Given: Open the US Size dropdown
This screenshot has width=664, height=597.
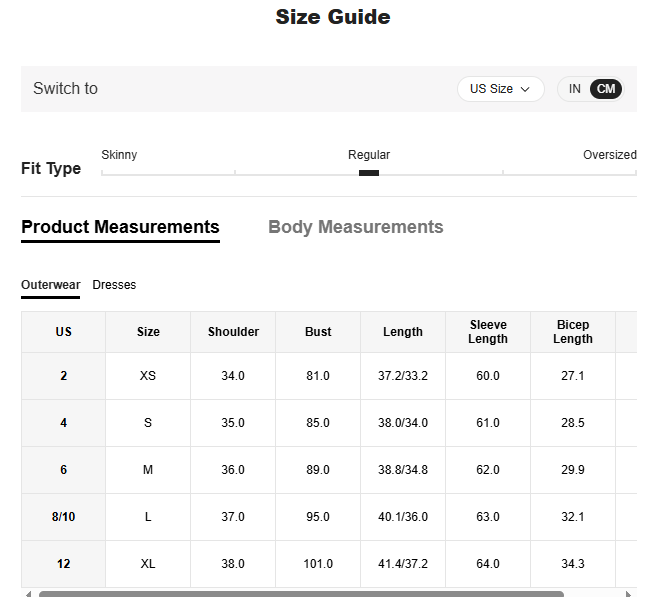Looking at the screenshot, I should pos(499,89).
